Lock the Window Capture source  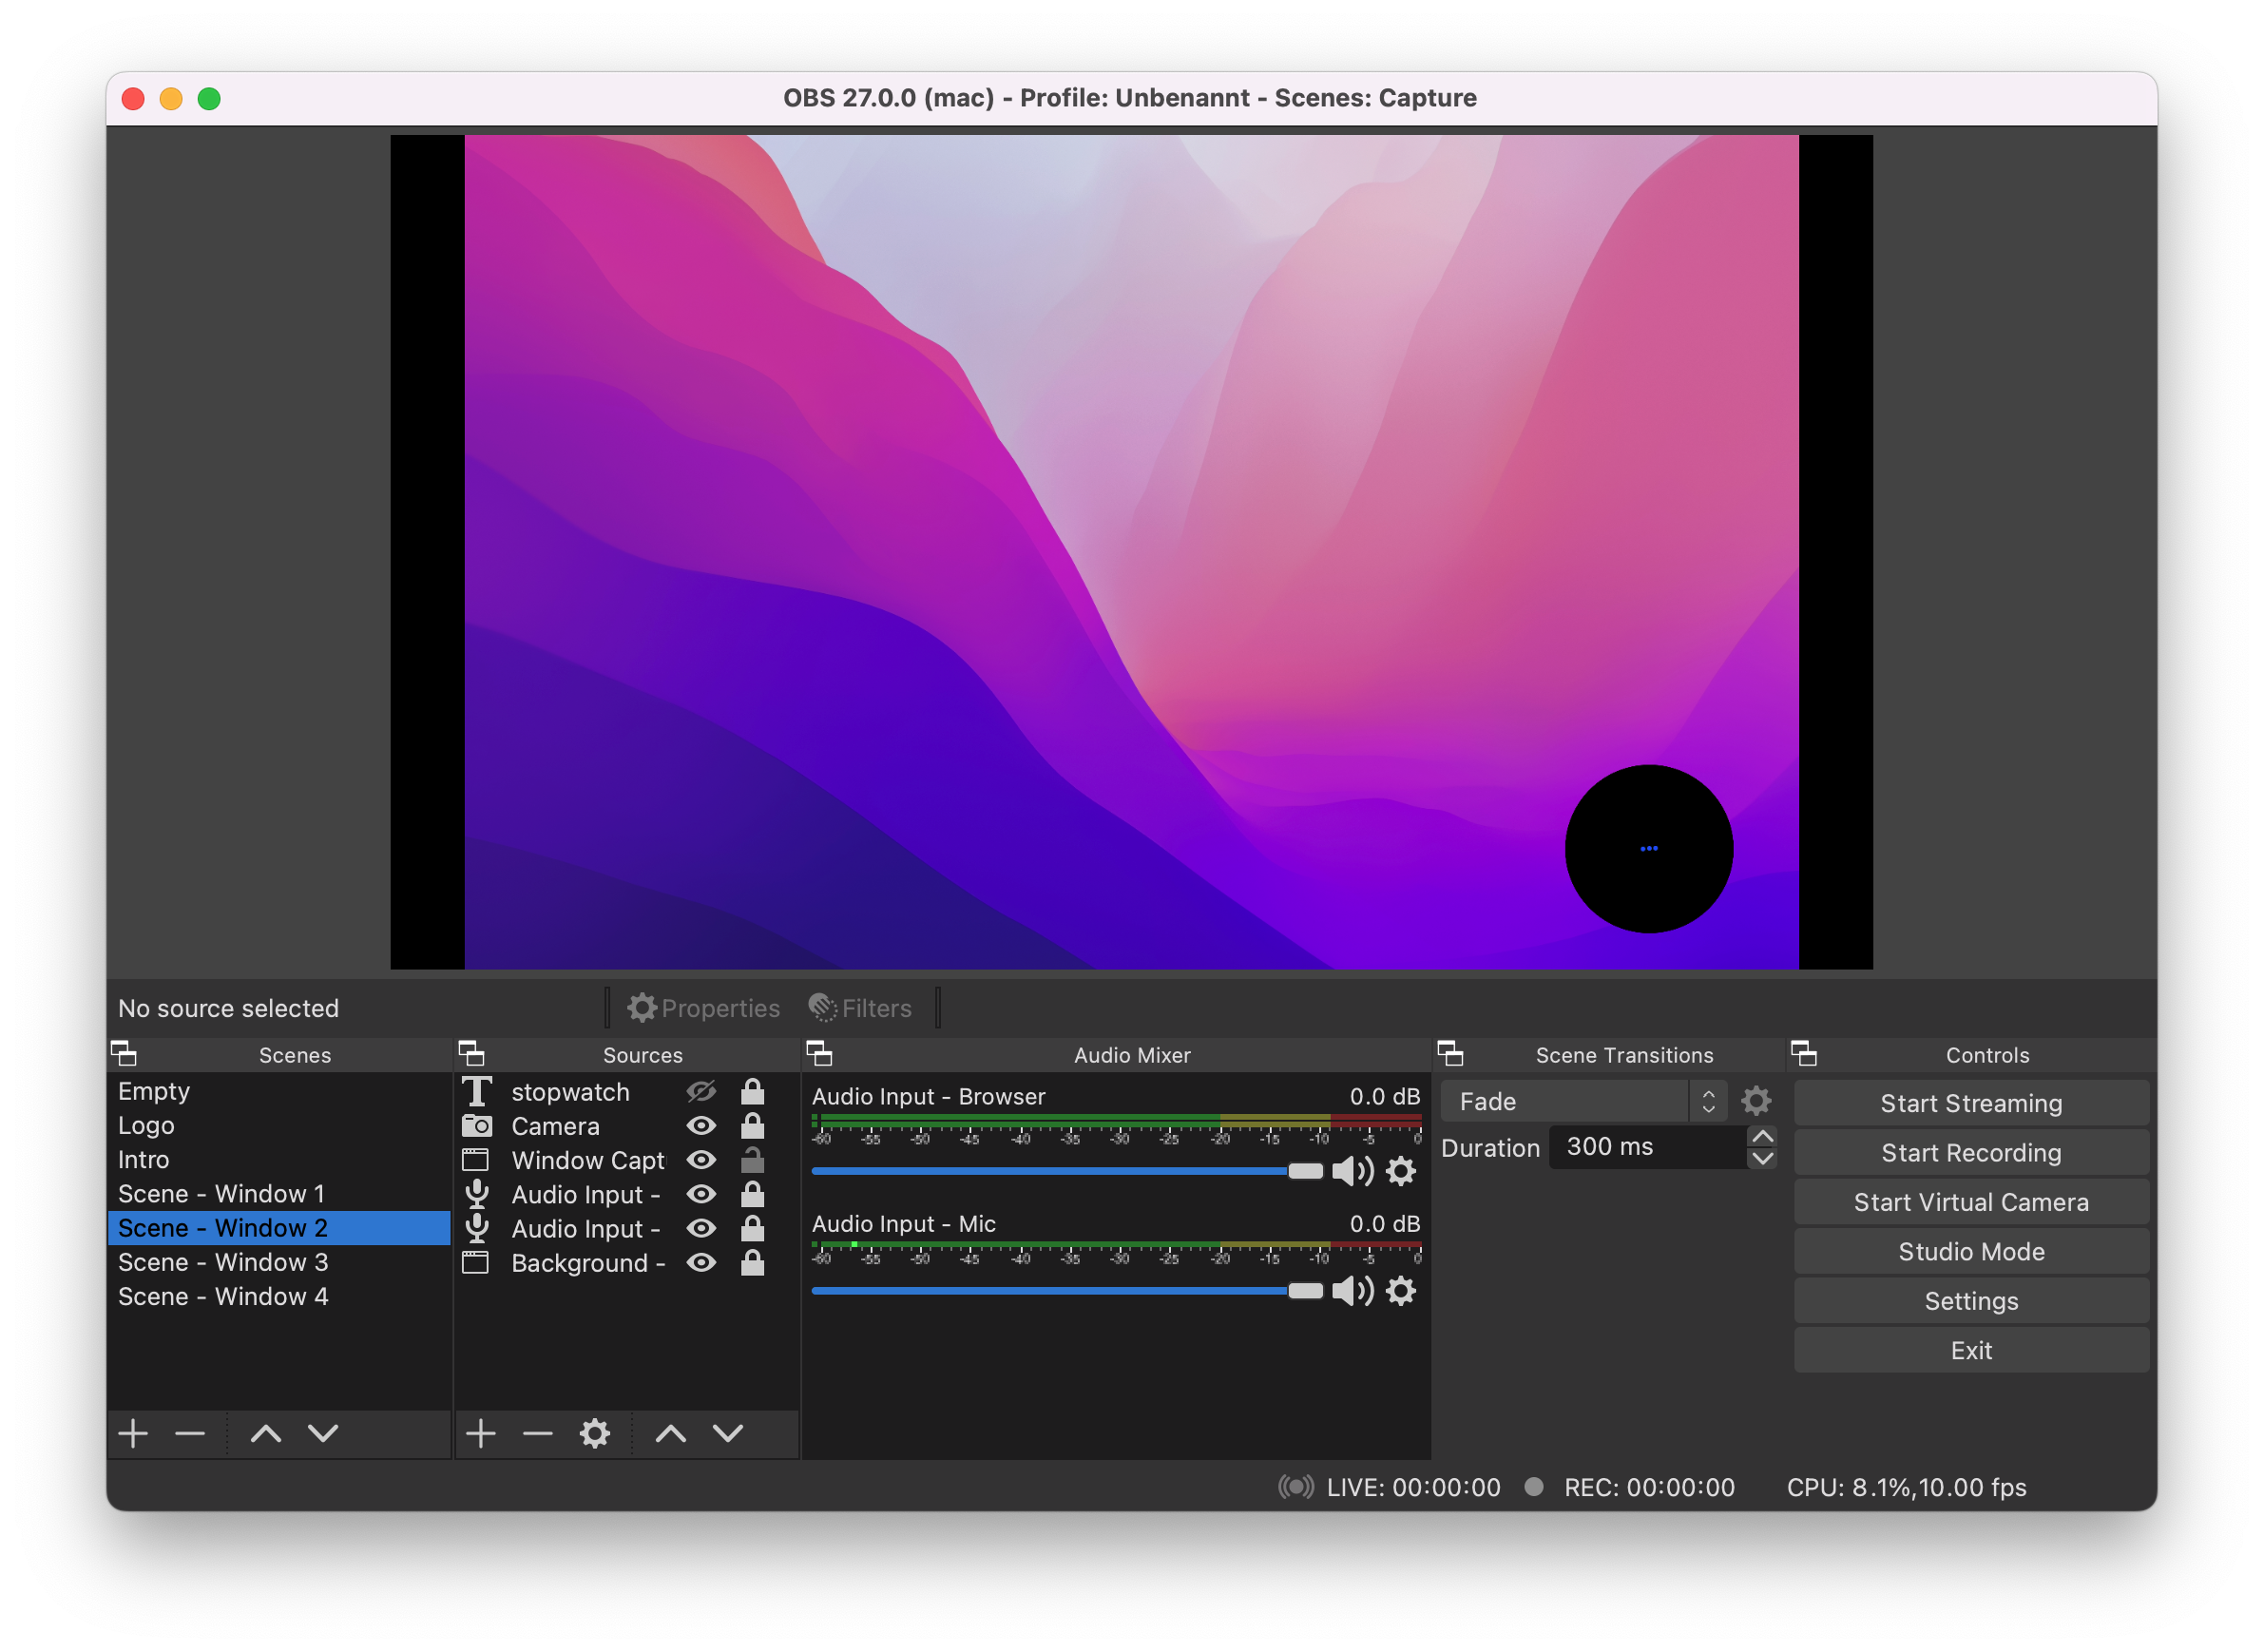pyautogui.click(x=753, y=1159)
